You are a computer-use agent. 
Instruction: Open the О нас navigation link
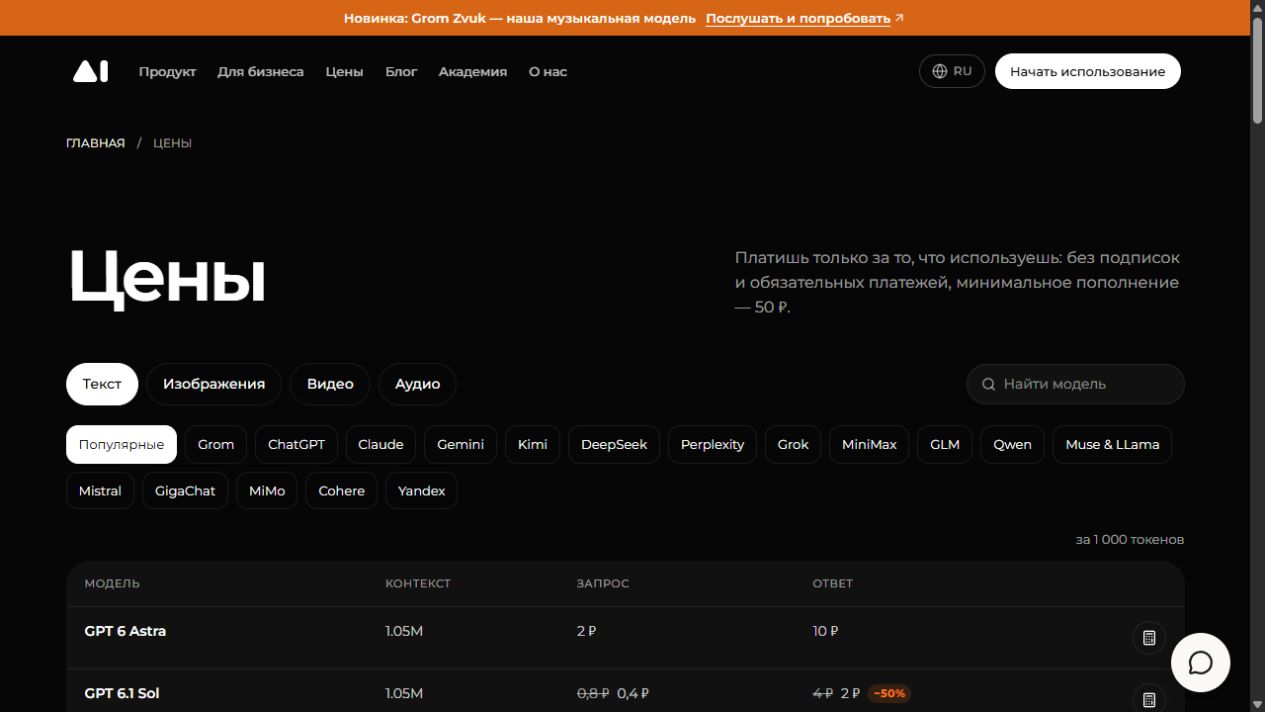point(548,72)
